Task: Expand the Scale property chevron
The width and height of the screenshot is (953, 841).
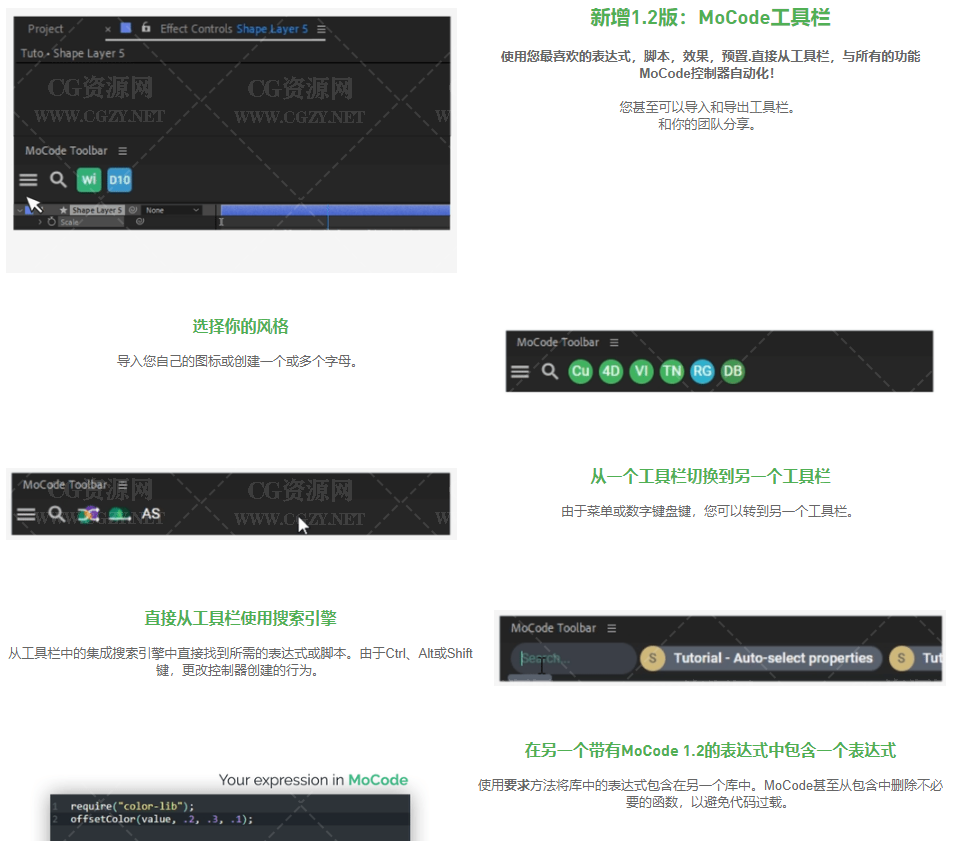Action: pyautogui.click(x=41, y=221)
